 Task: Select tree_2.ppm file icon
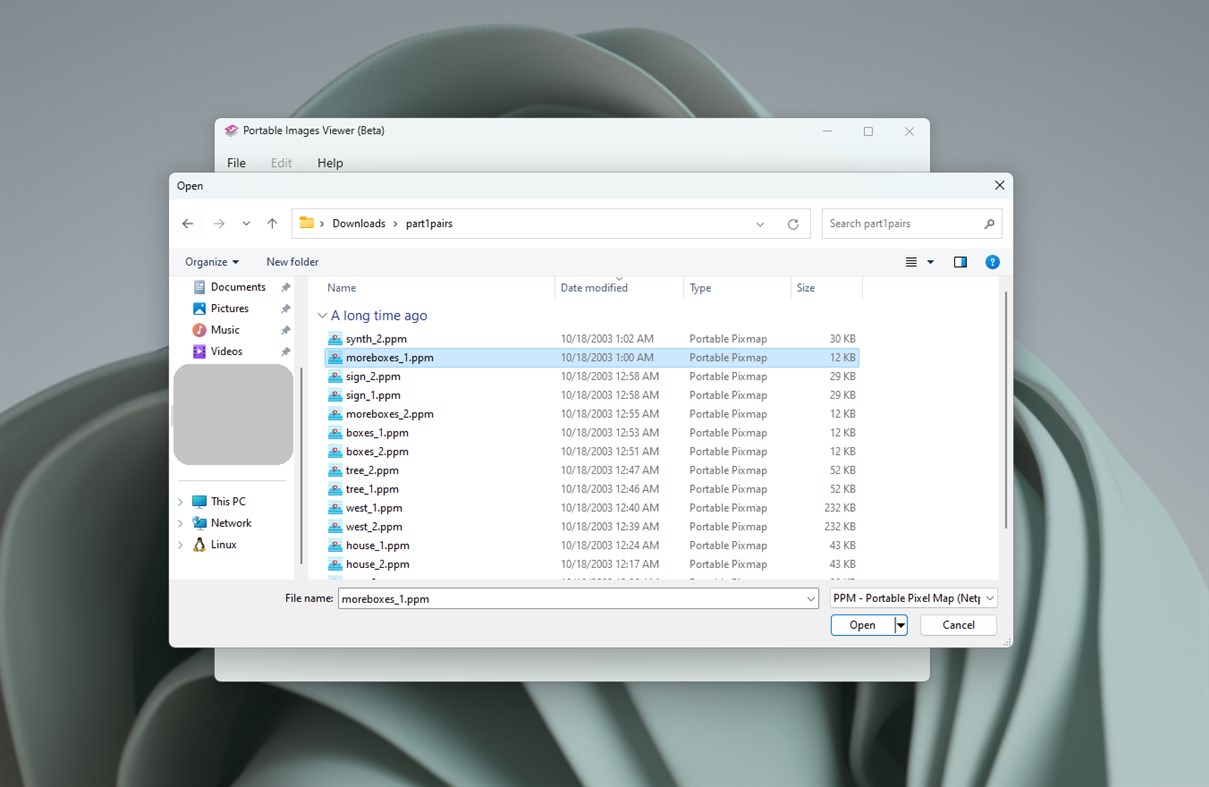coord(336,471)
